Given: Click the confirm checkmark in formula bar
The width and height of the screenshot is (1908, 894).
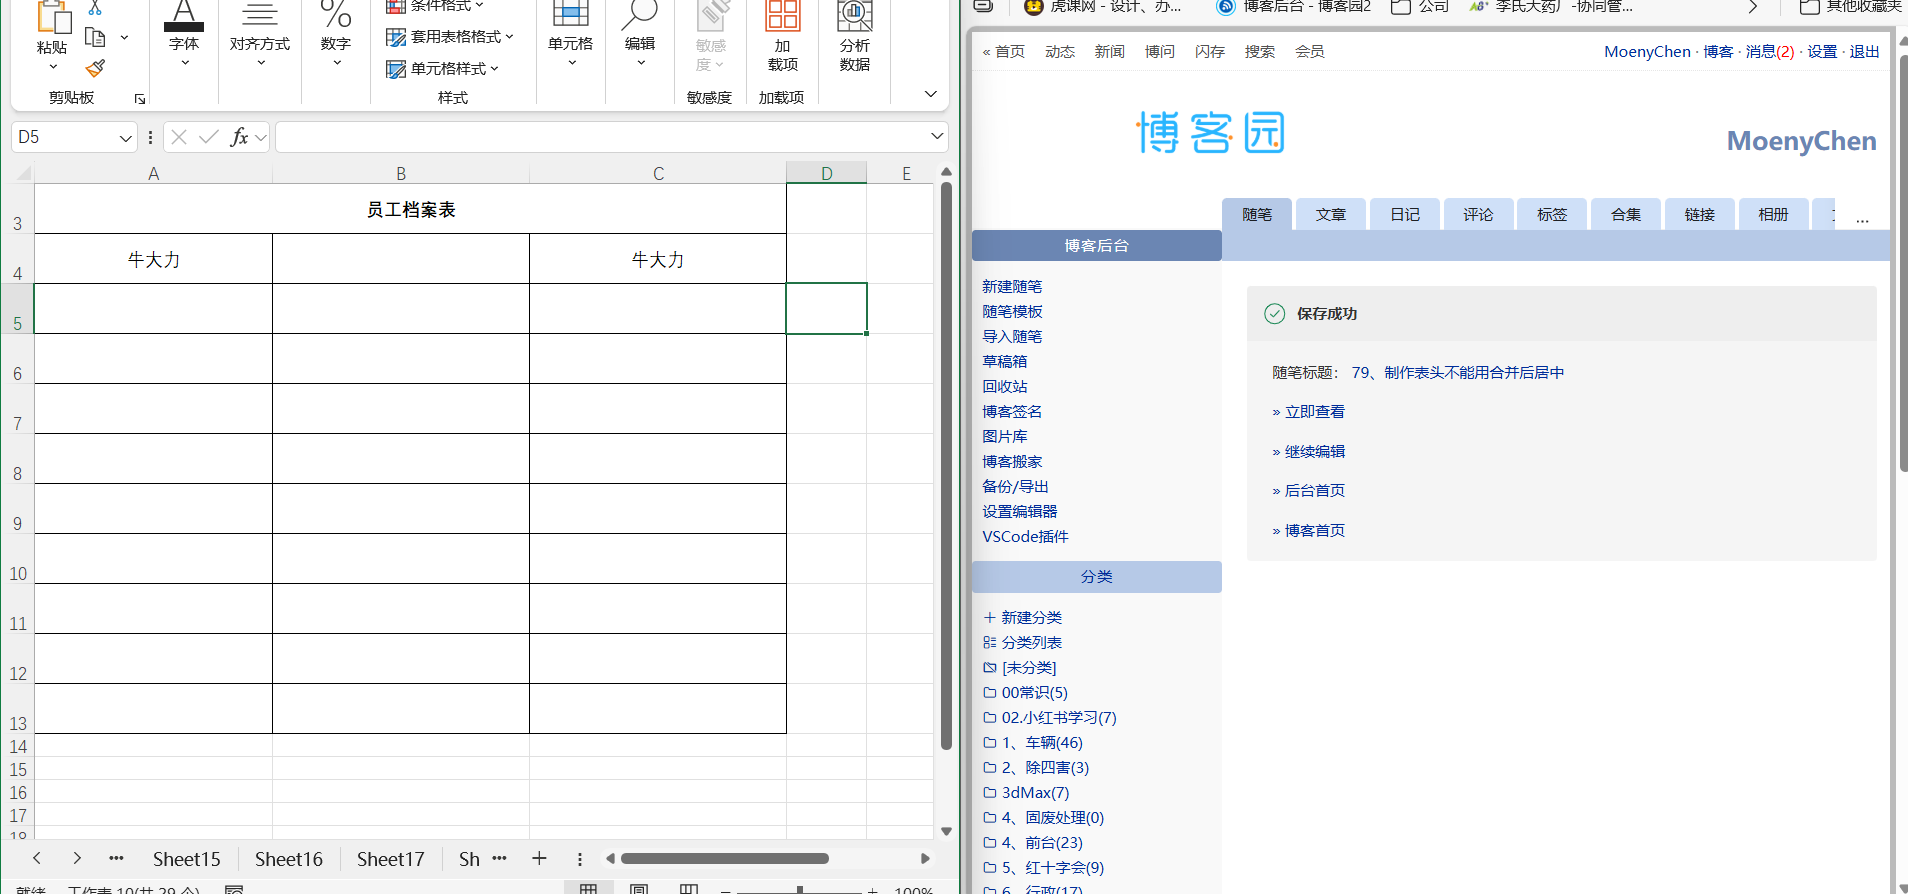Looking at the screenshot, I should point(209,137).
